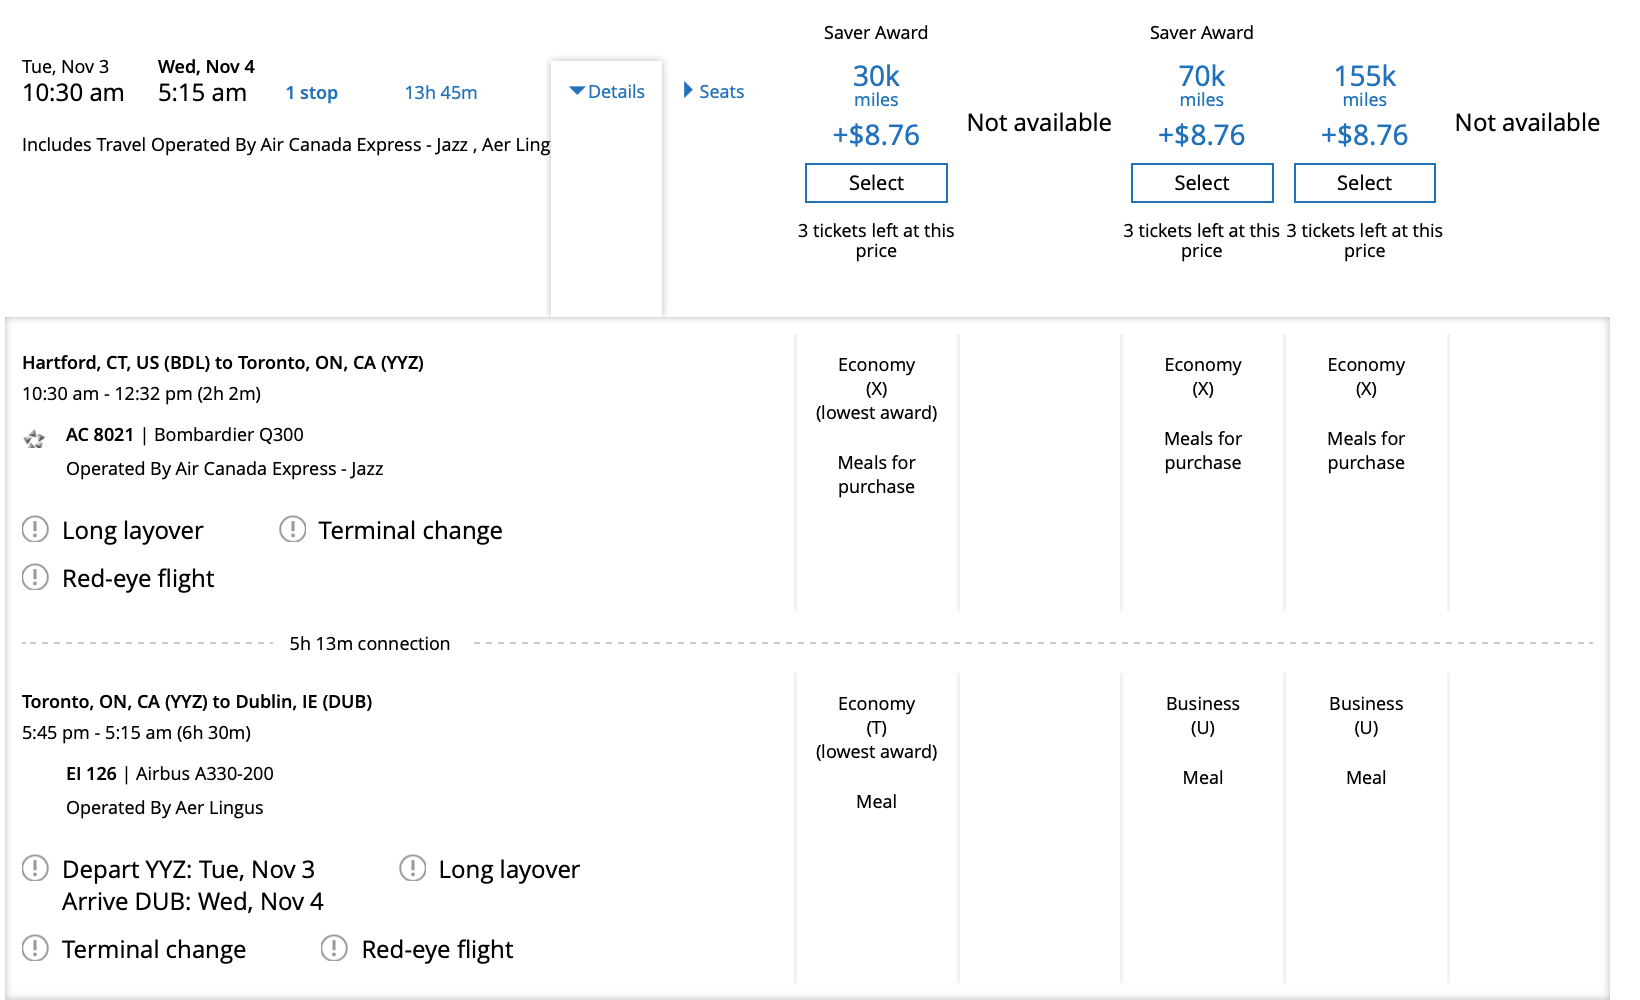Click the Long layover warning icon on Hartford segment
1640x1000 pixels.
[35, 530]
